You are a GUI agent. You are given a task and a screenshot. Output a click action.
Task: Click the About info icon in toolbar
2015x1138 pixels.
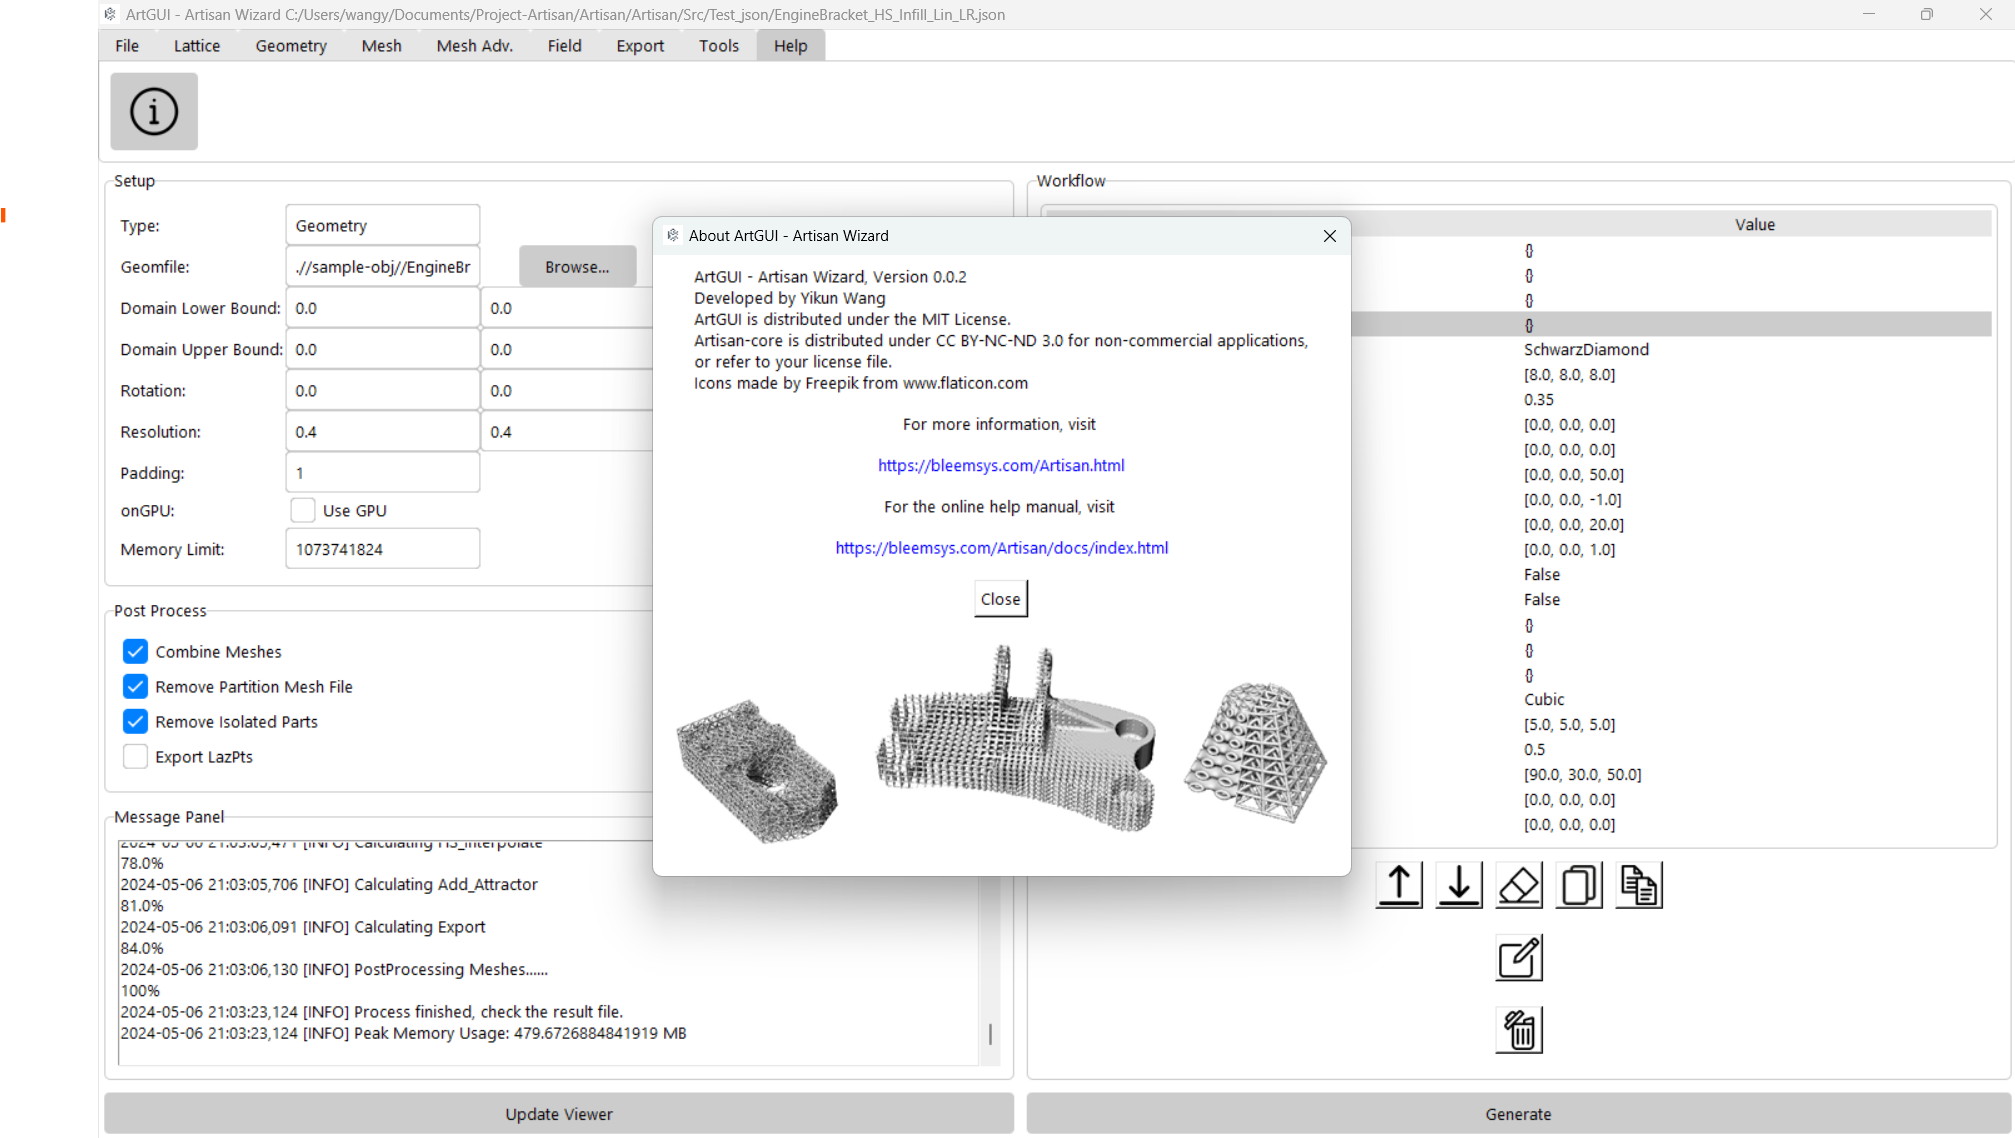click(x=154, y=111)
